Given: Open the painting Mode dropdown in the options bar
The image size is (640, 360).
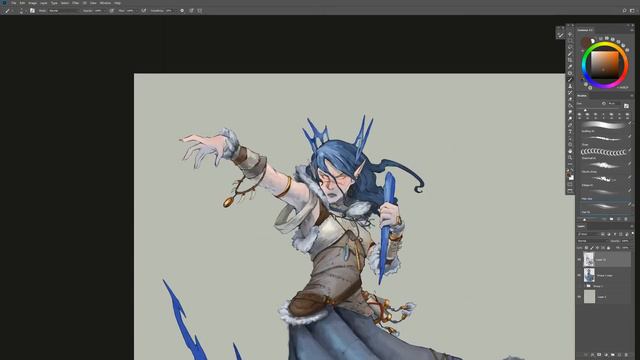Looking at the screenshot, I should [x=63, y=11].
